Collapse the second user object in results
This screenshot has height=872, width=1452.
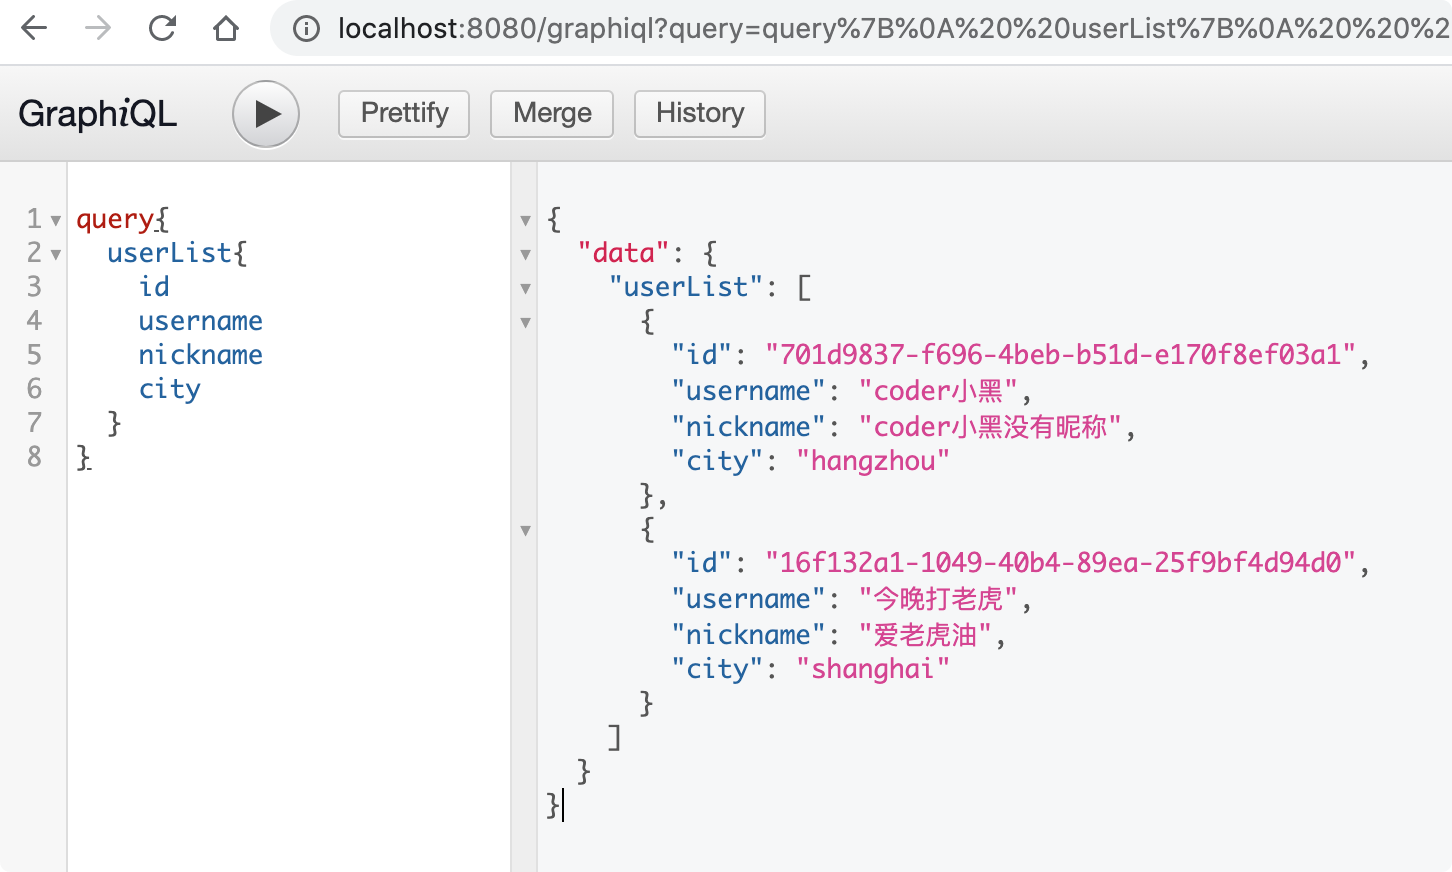(x=525, y=530)
